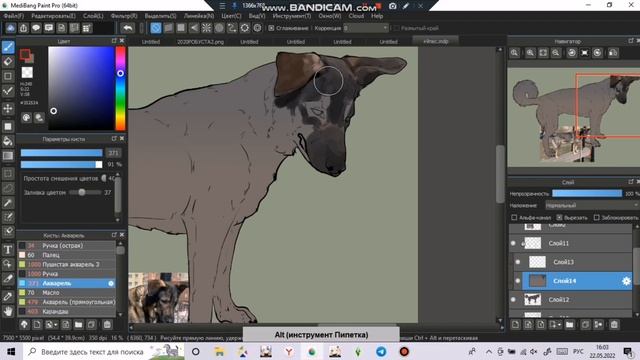Open the Фильтр menu
The height and width of the screenshot is (360, 640).
click(124, 16)
